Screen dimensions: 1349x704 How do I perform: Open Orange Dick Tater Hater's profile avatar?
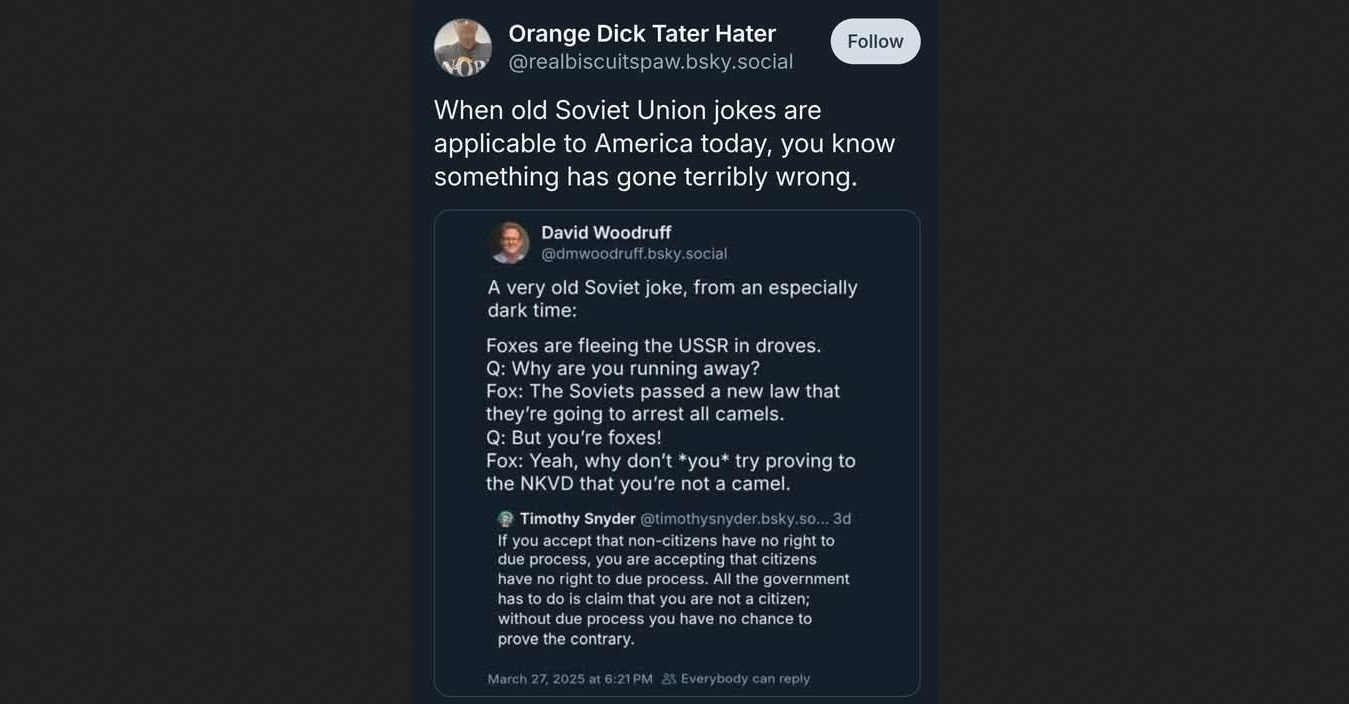[462, 47]
